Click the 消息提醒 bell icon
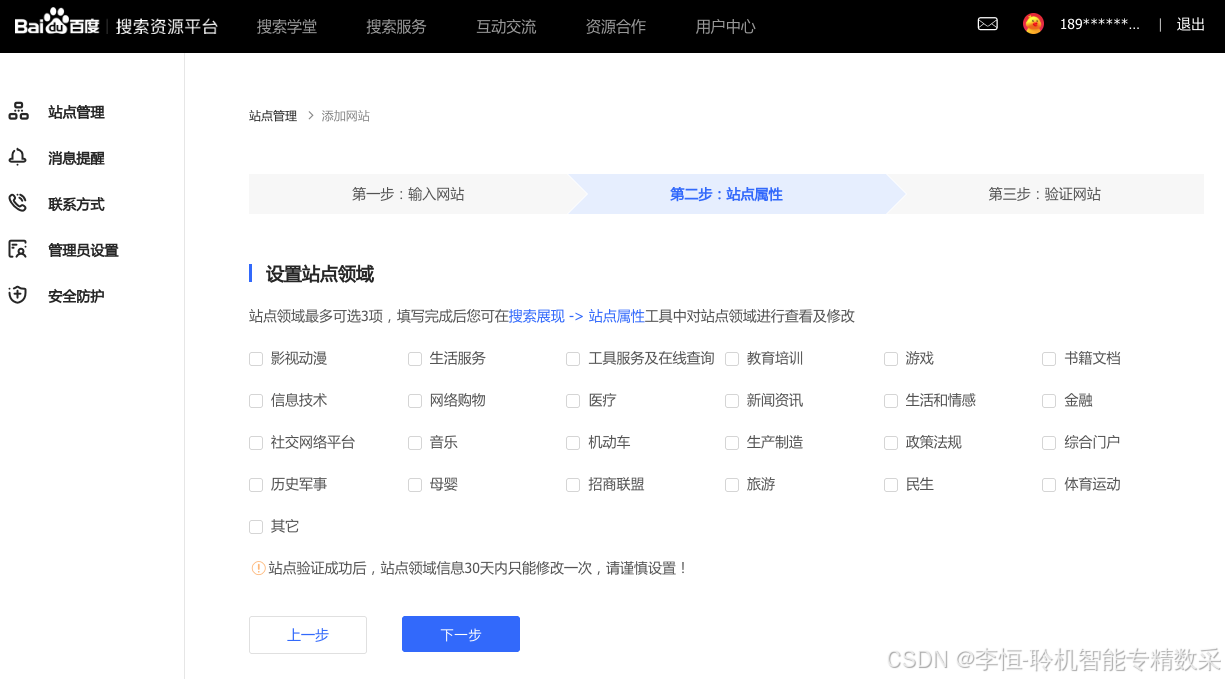 coord(18,157)
